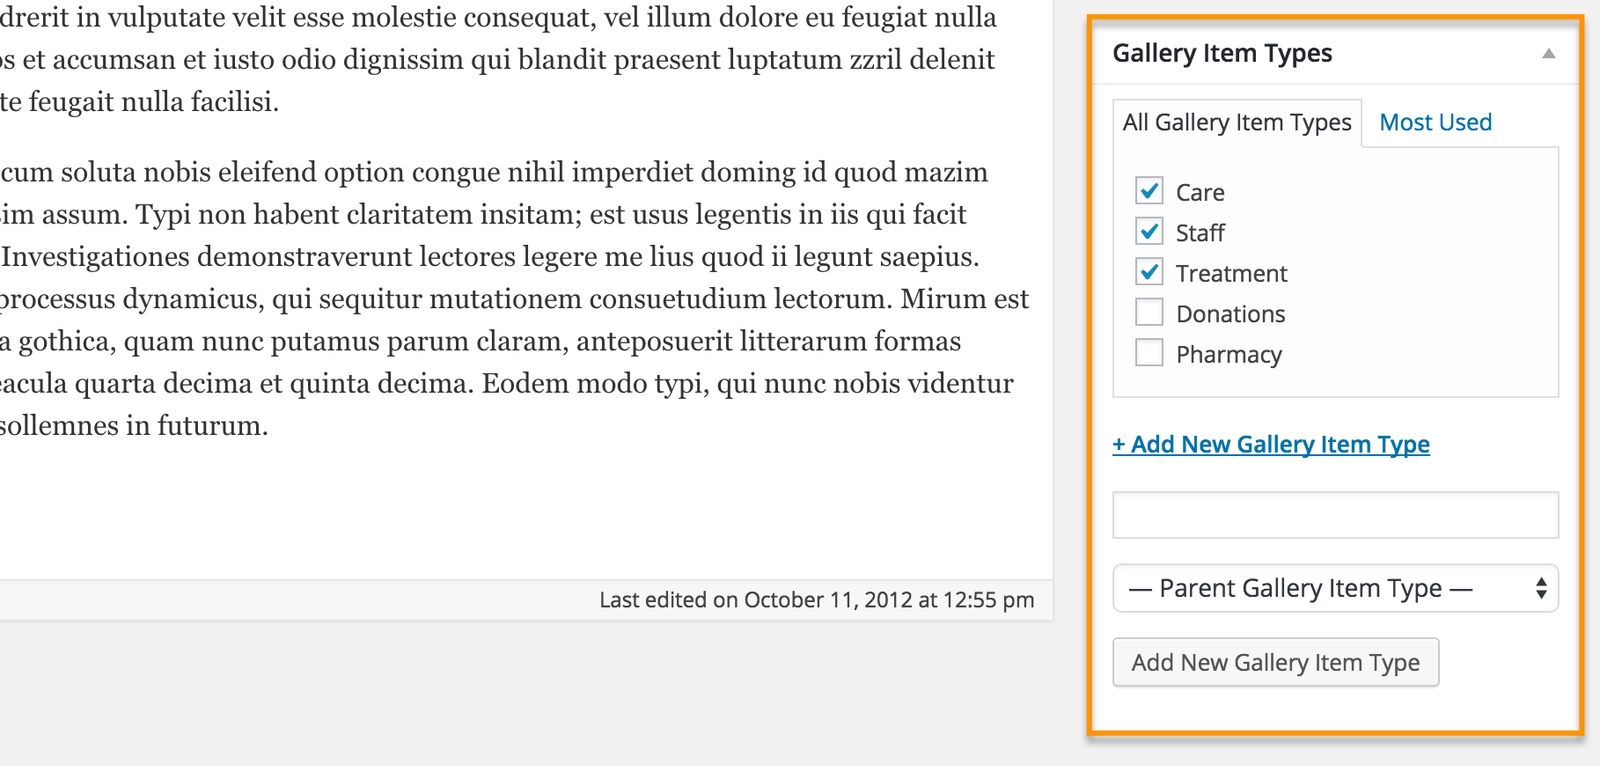
Task: Select the All Gallery Item Types tab
Action: tap(1237, 123)
